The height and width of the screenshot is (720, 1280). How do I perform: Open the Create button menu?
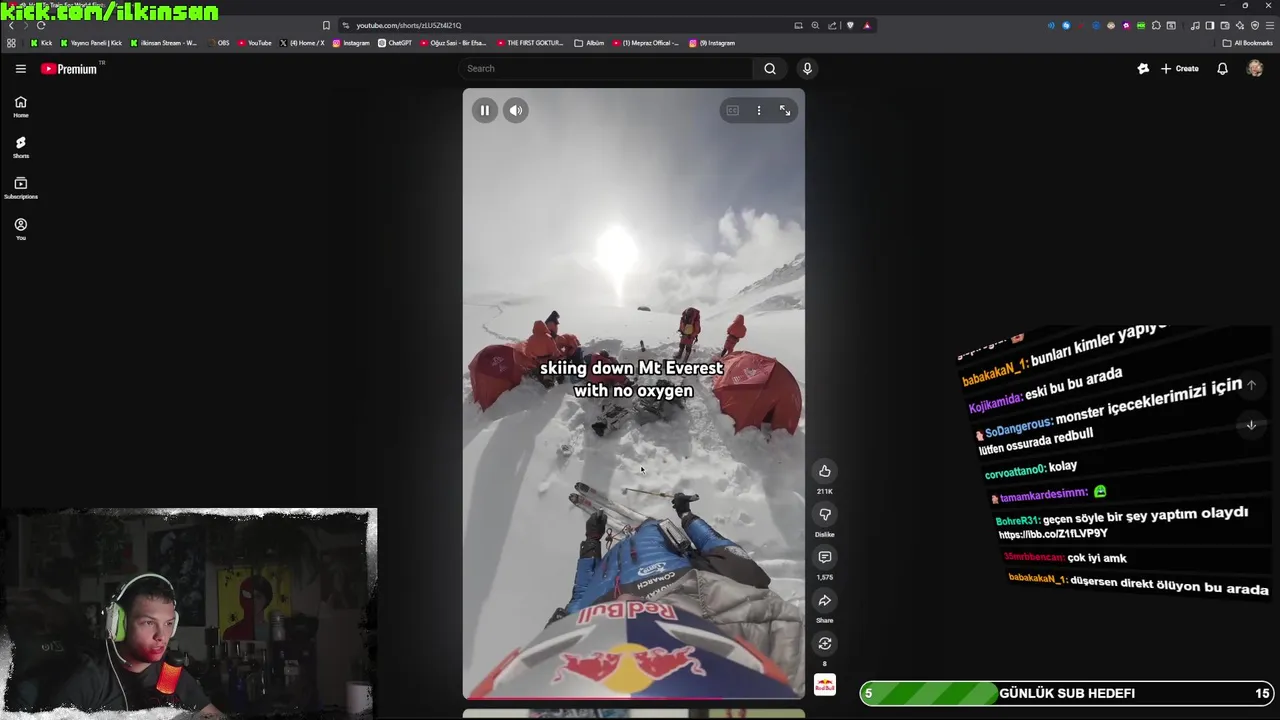tap(1180, 69)
